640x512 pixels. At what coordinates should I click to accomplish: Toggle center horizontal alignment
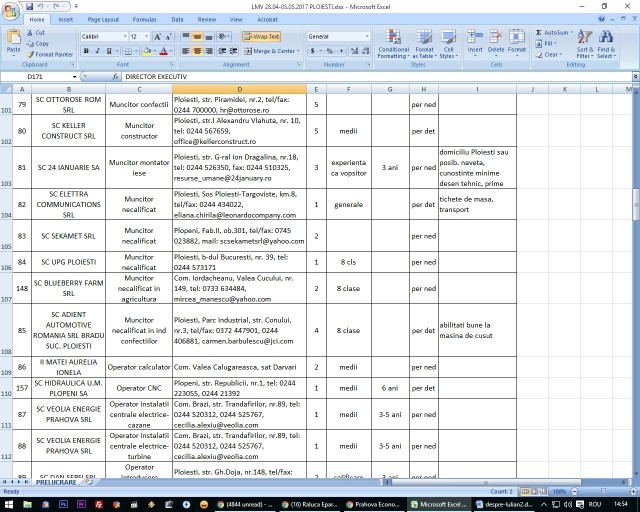tap(198, 51)
